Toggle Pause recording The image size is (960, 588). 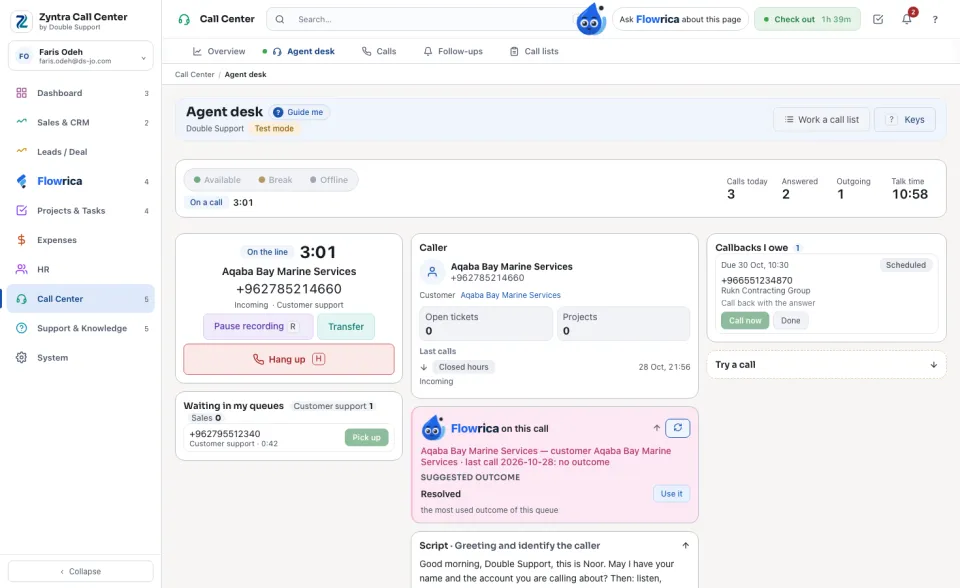(258, 326)
